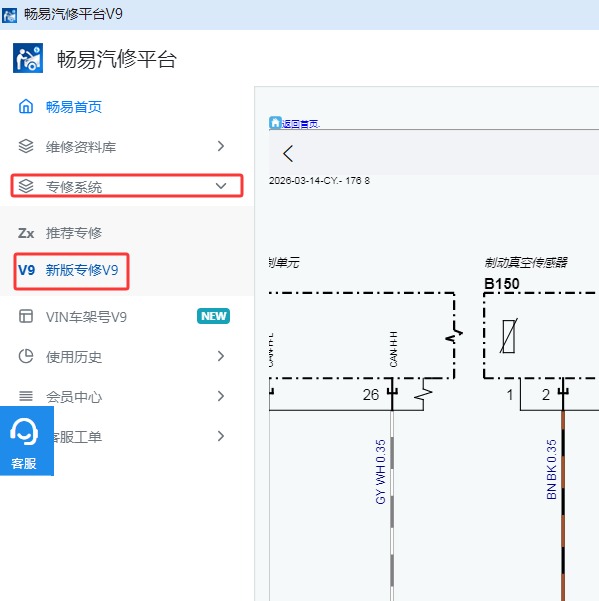Image resolution: width=599 pixels, height=601 pixels.
Task: Click the brown-black striped wire line
Action: pyautogui.click(x=563, y=506)
